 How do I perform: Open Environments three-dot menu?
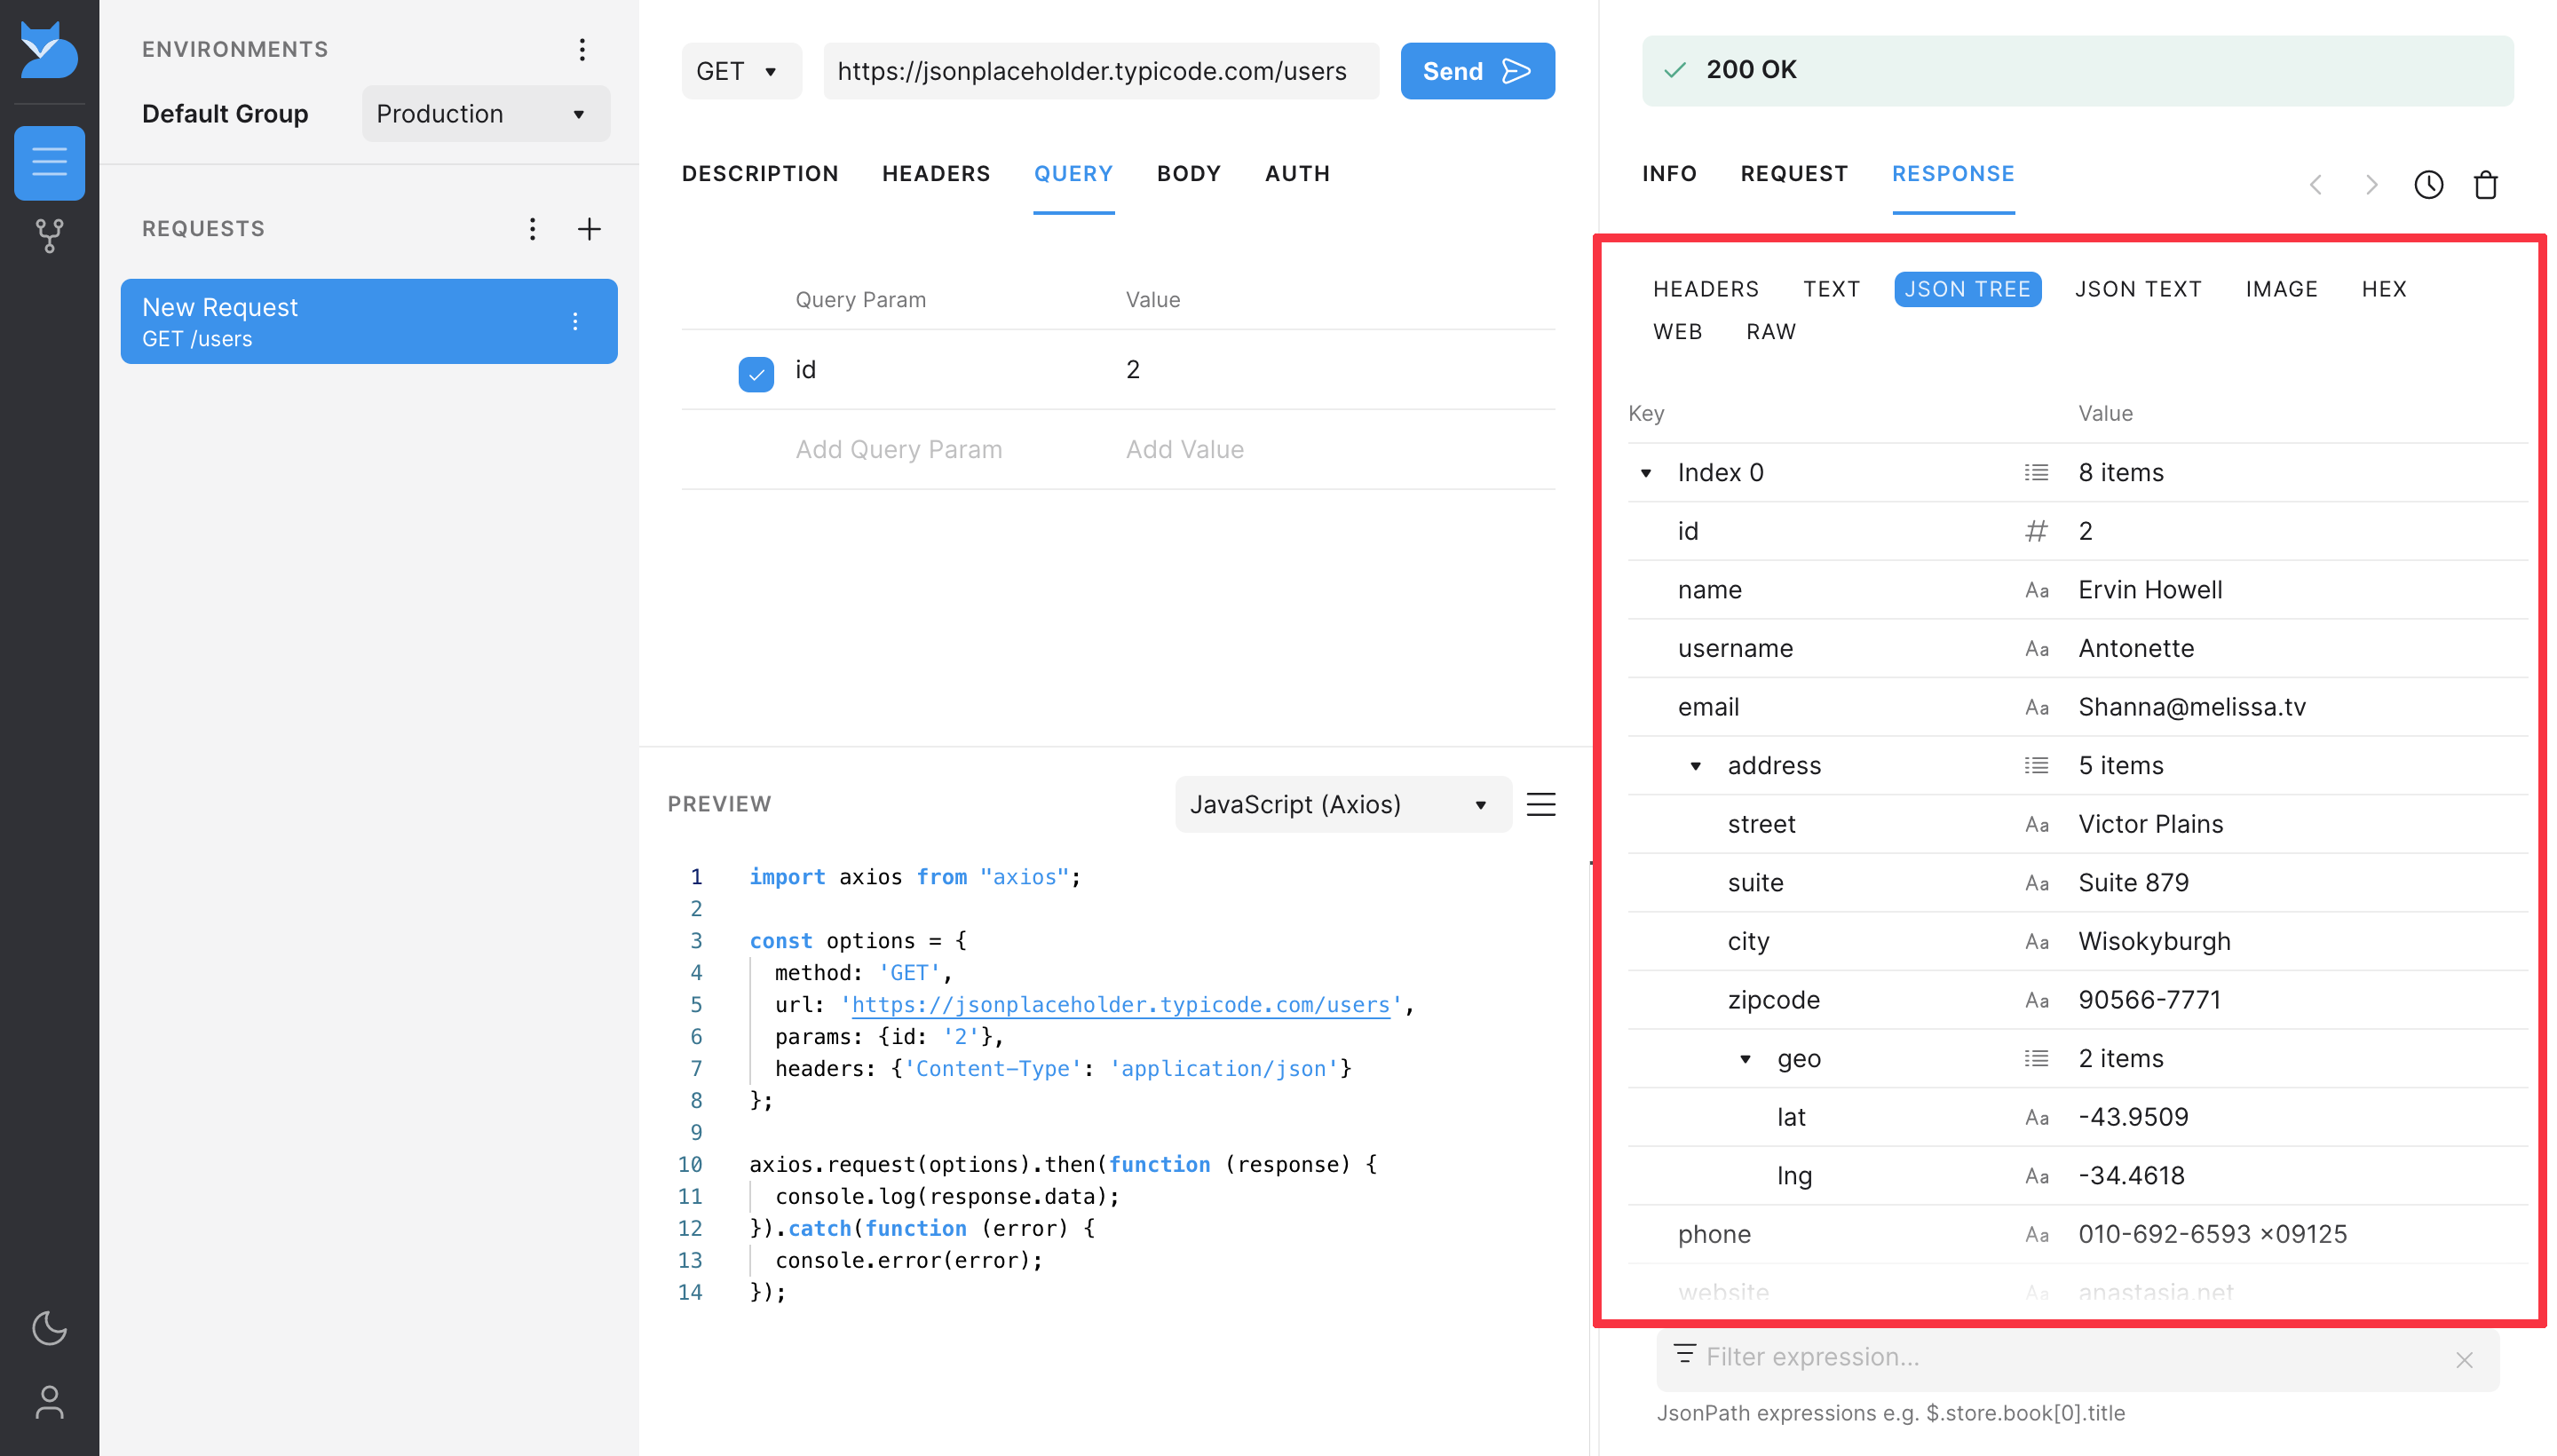point(582,49)
